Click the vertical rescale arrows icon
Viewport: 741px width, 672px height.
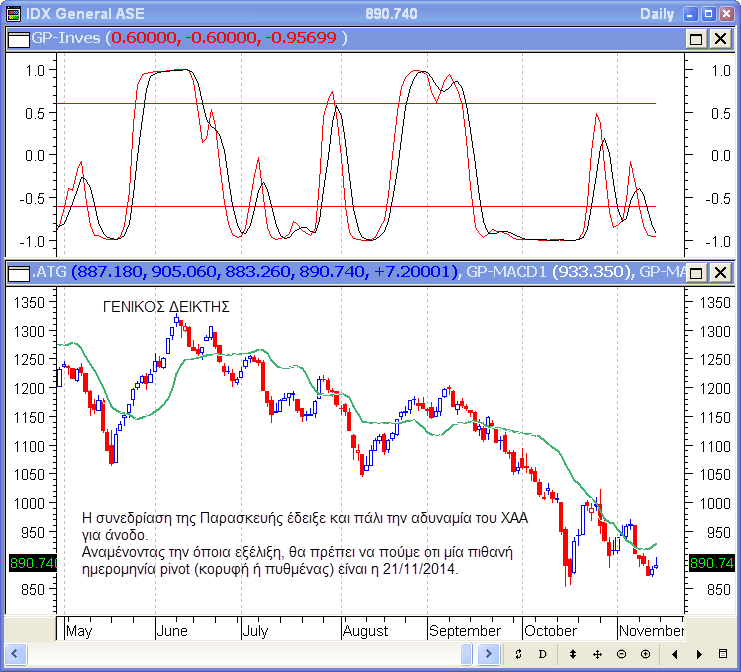(x=573, y=654)
